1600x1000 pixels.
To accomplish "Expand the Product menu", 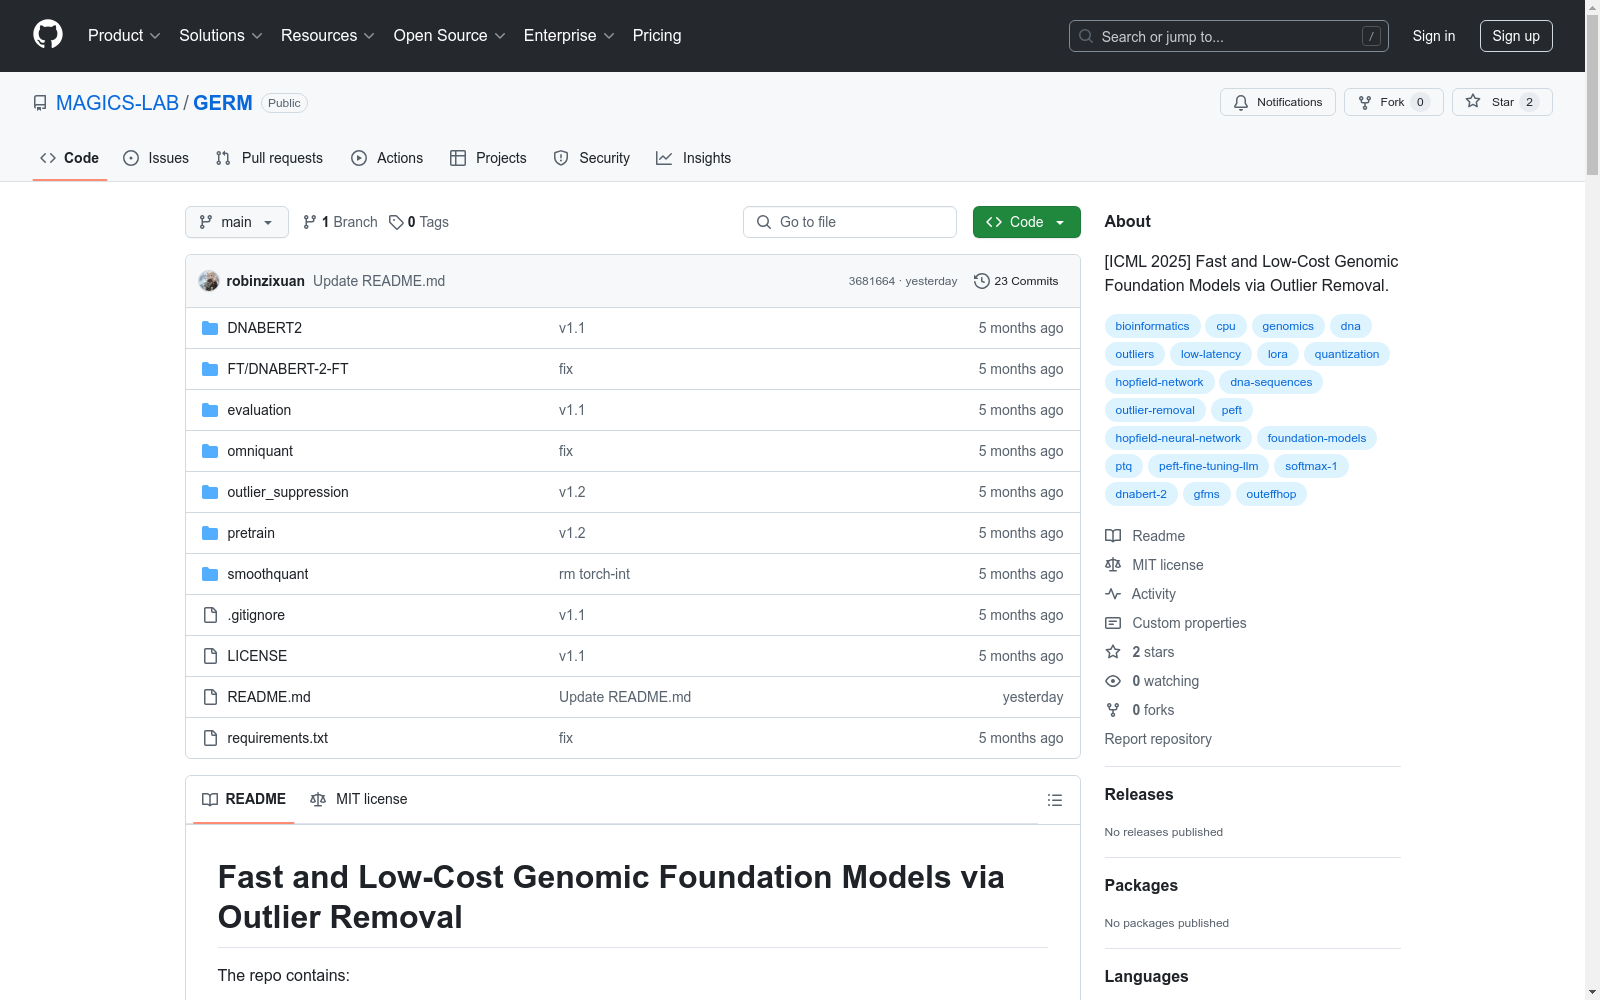I will click(x=124, y=35).
